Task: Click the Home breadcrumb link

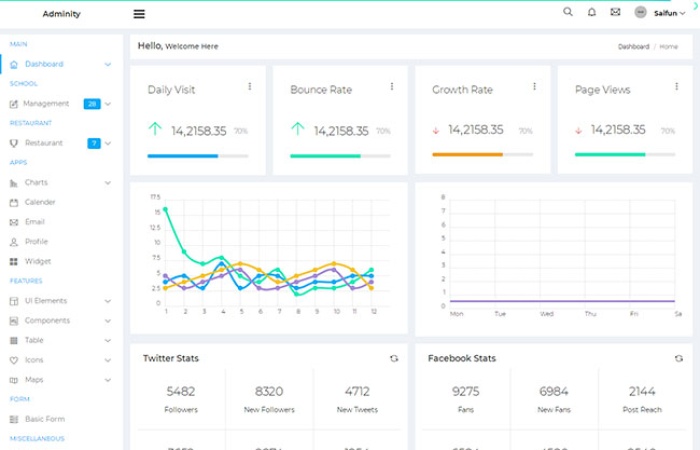Action: coord(668,46)
